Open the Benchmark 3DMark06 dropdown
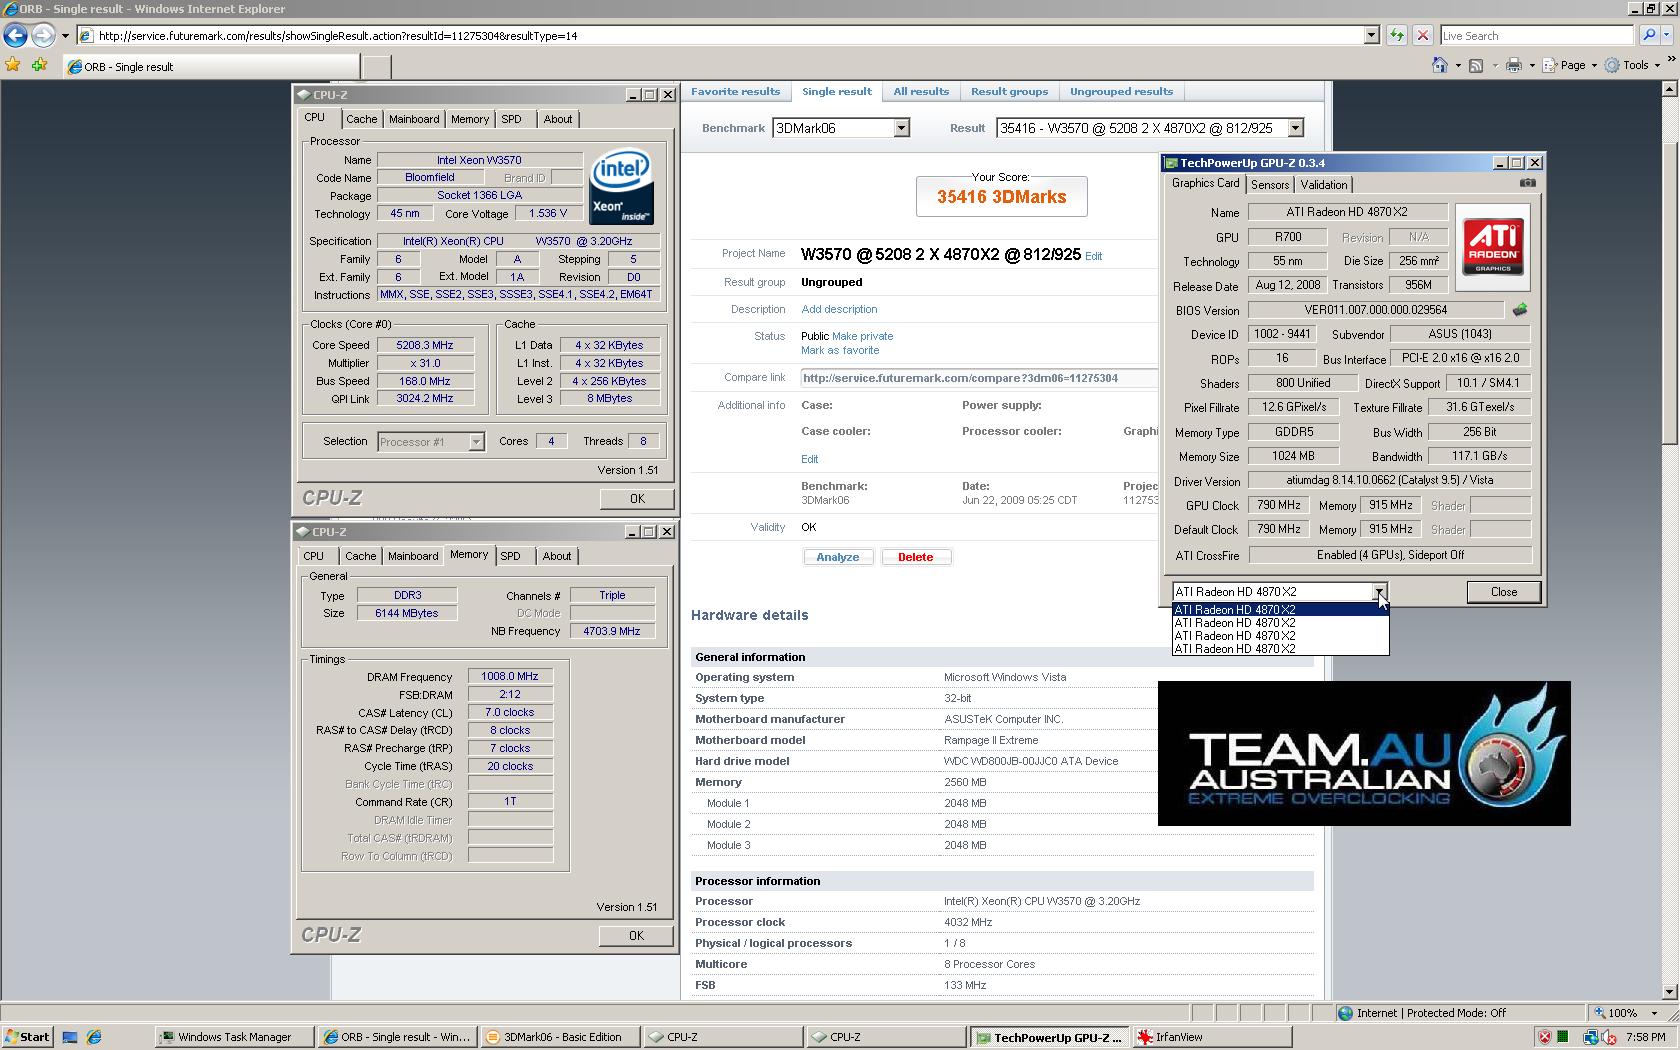 click(x=901, y=128)
